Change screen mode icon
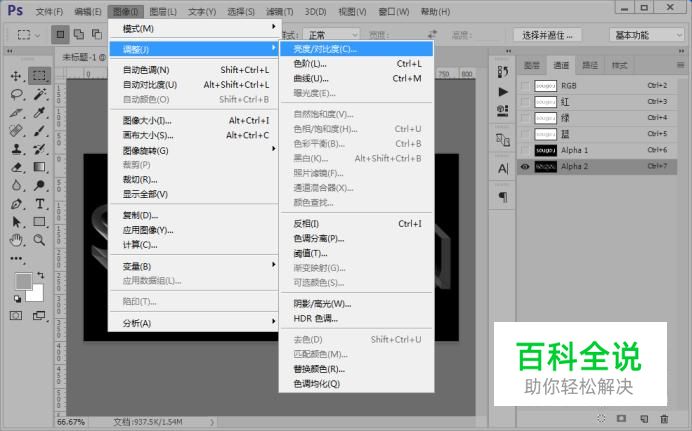The height and width of the screenshot is (431, 692). click(39, 315)
